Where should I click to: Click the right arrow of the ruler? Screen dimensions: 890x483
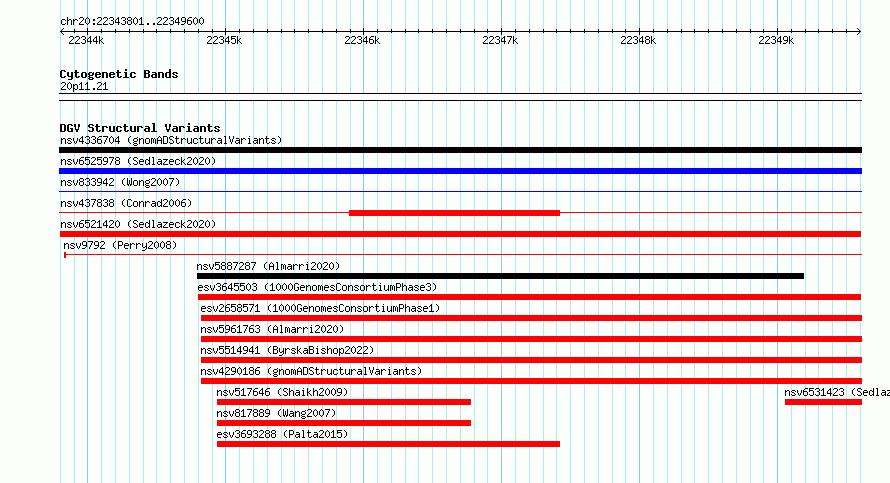coord(859,32)
